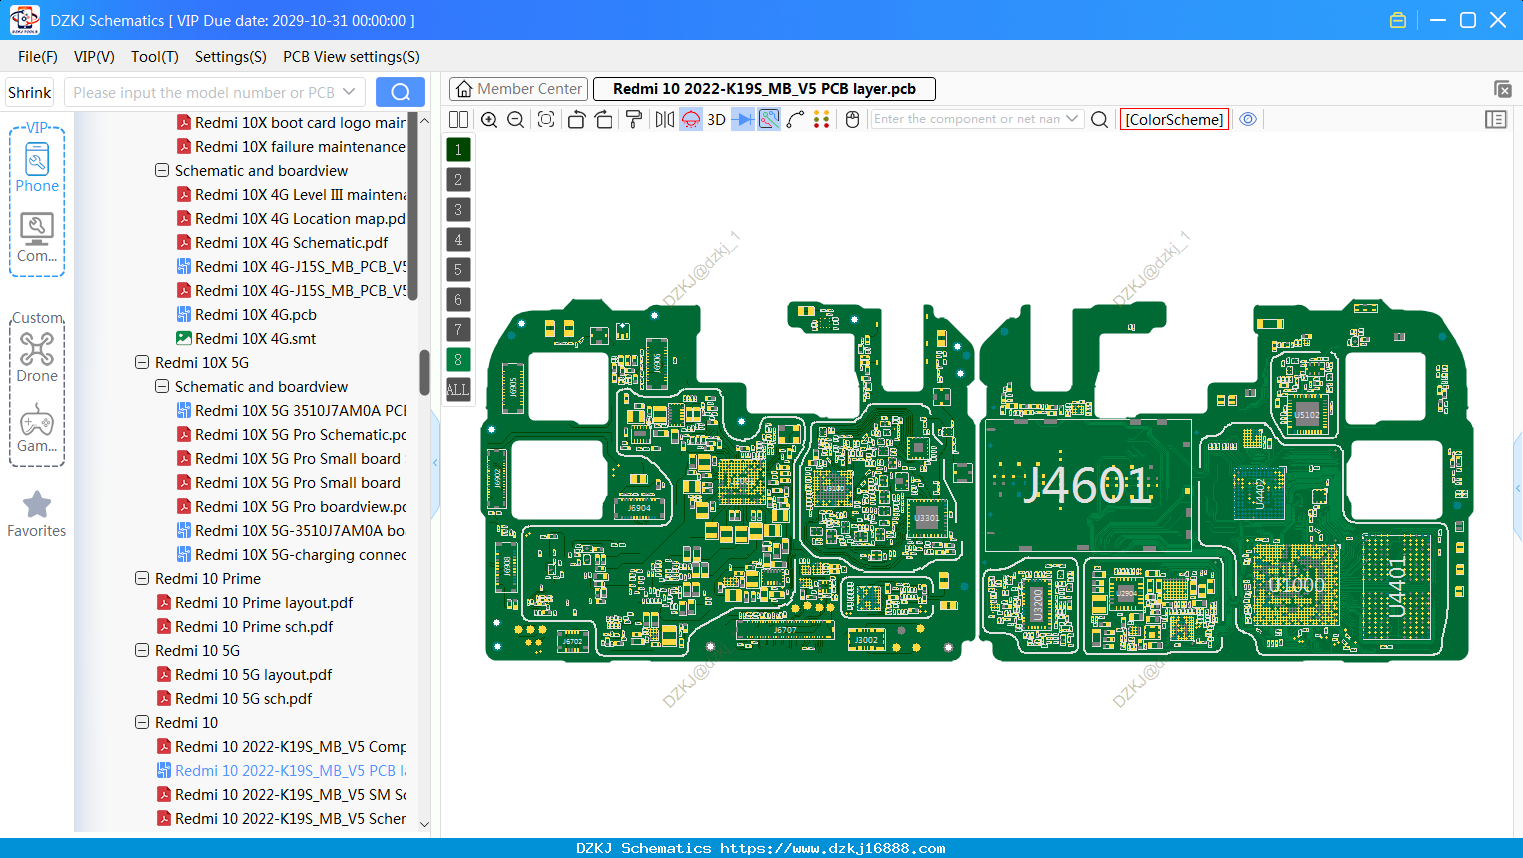1523x858 pixels.
Task: Collapse the Schematic and boardview node above Redmi 10X 4G files
Action: pos(162,170)
